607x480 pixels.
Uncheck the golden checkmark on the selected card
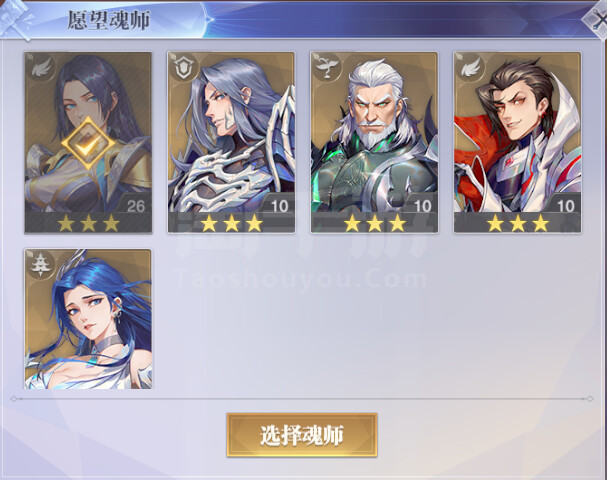click(x=88, y=144)
